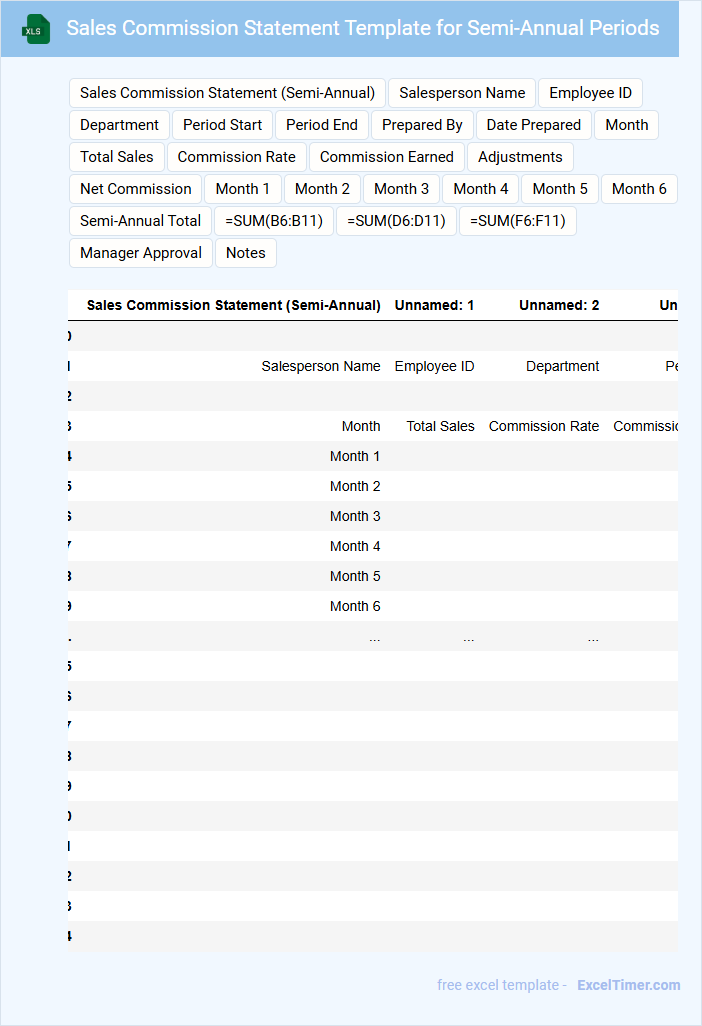Click the 'Prepared By' tag
The height and width of the screenshot is (1026, 702).
422,125
